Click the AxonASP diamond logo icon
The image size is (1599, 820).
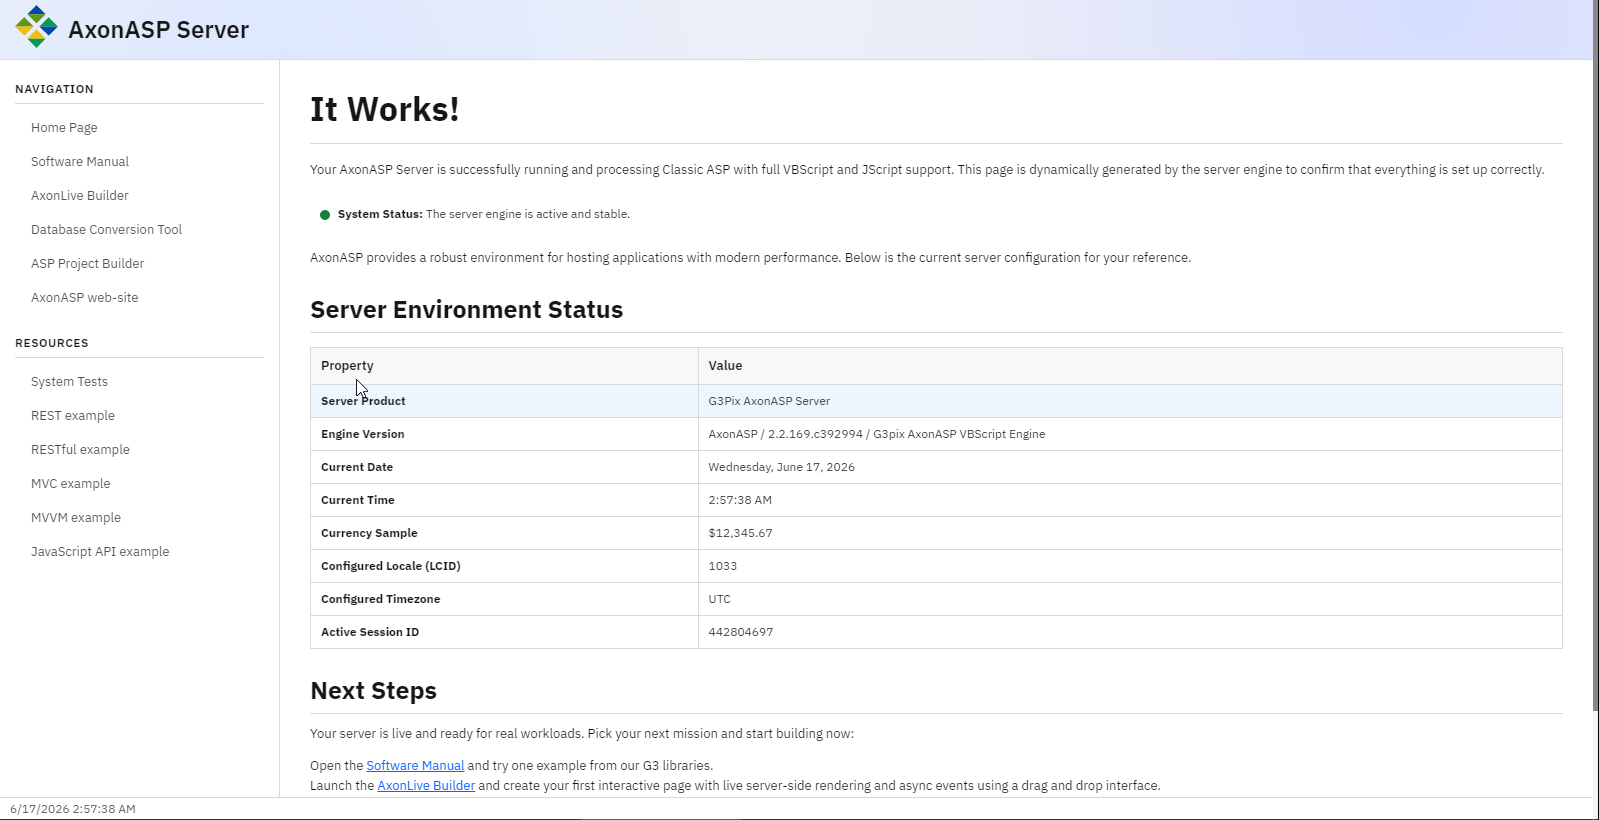[x=36, y=27]
